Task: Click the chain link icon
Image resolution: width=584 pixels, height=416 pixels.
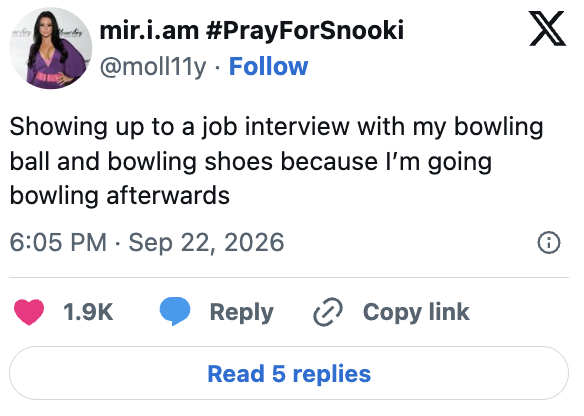Action: click(328, 312)
